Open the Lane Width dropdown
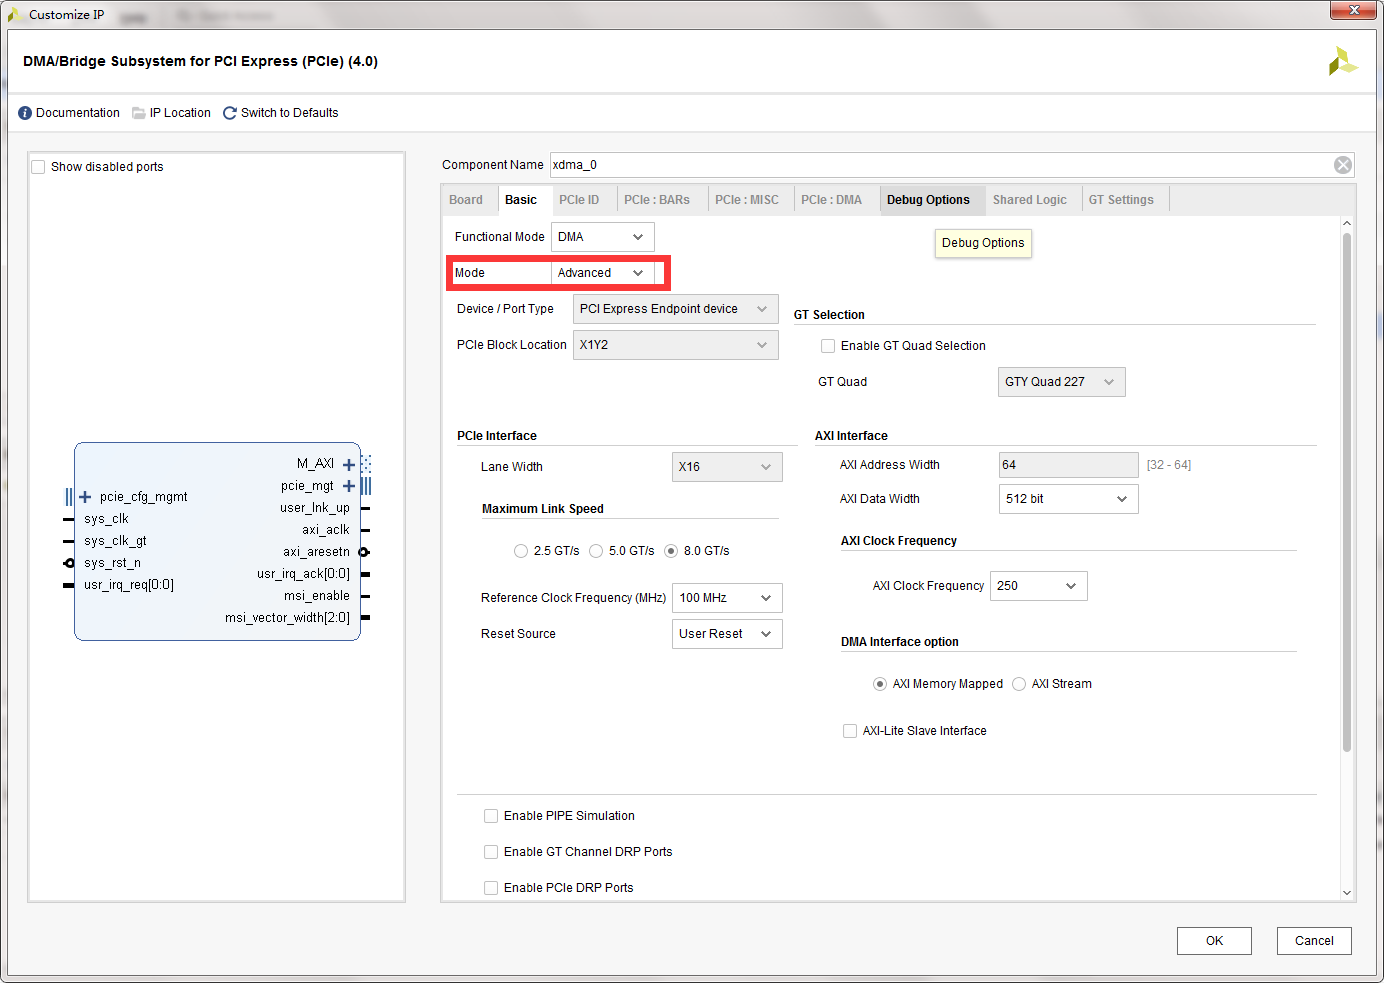Image resolution: width=1384 pixels, height=983 pixels. coord(727,467)
